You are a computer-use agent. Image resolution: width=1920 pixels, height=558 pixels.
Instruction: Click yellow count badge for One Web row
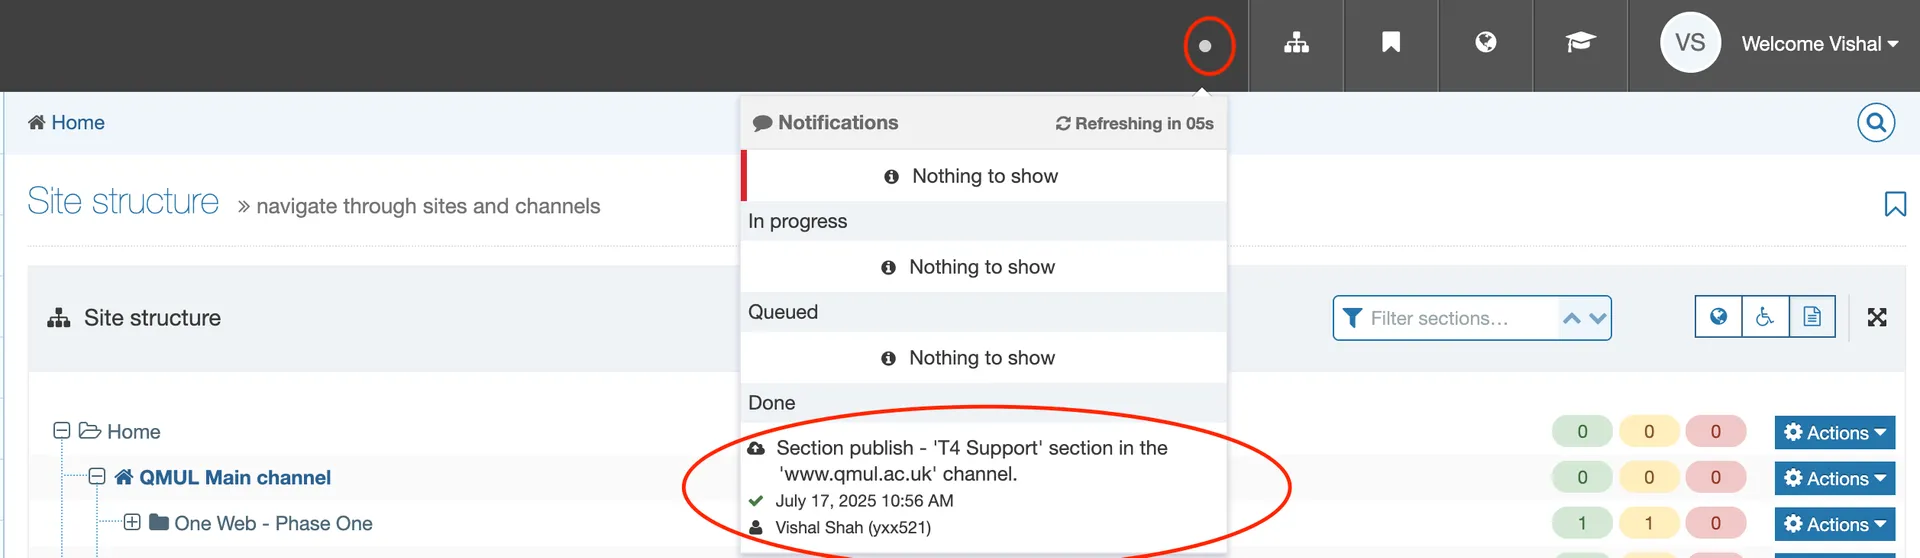pyautogui.click(x=1649, y=524)
